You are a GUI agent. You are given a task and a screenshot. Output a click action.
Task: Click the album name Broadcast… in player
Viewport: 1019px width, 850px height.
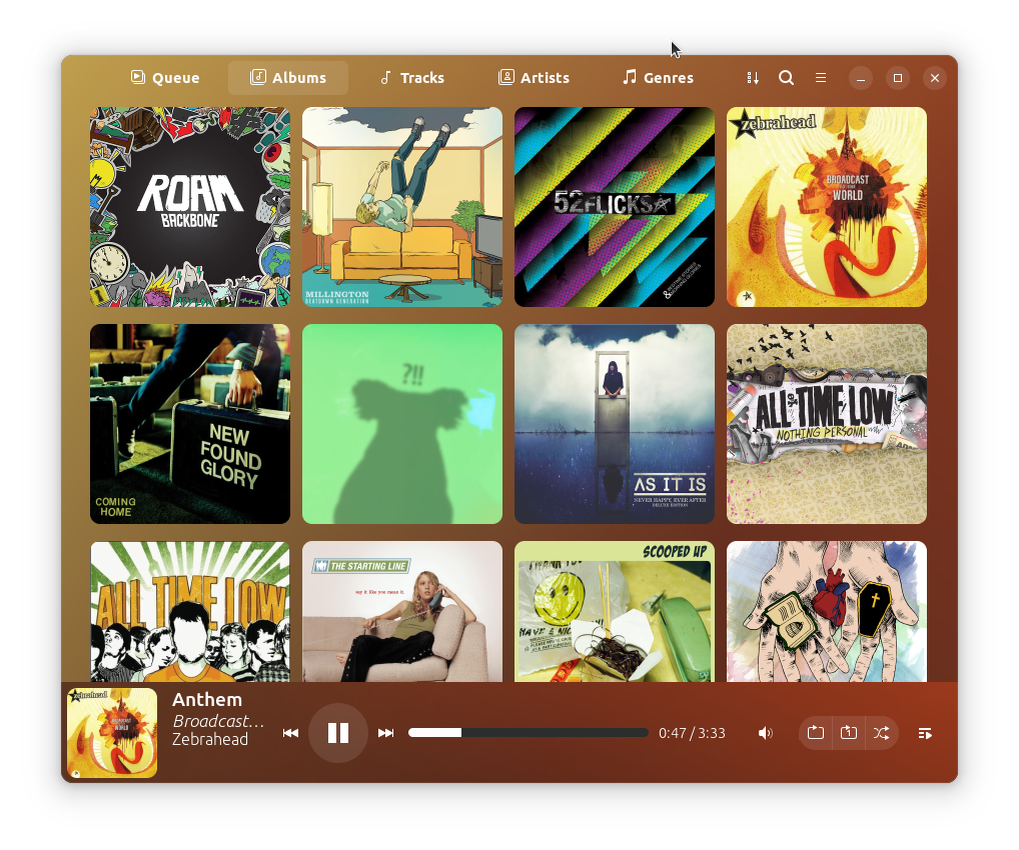(x=218, y=721)
